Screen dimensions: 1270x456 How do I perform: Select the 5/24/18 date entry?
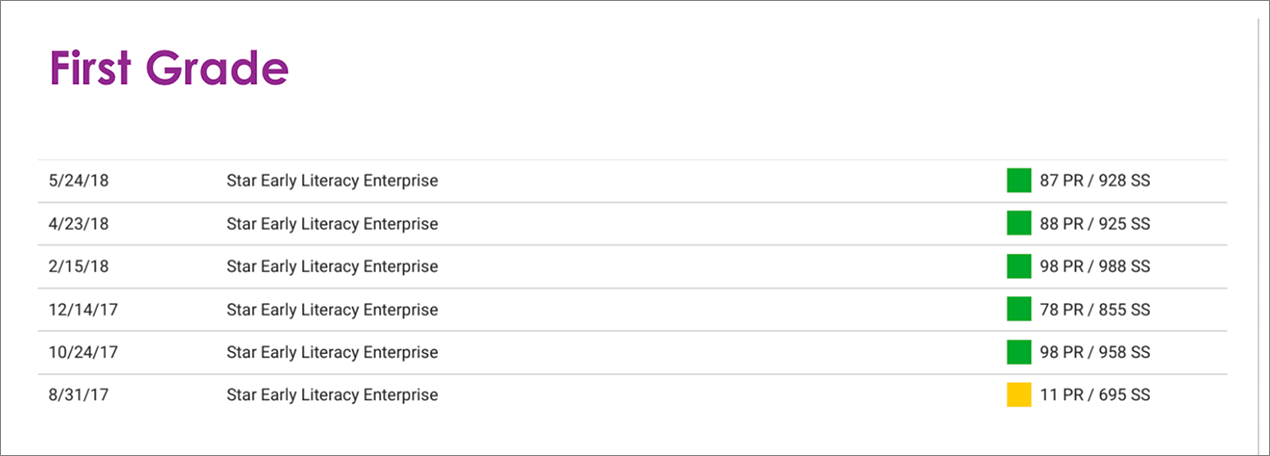click(78, 181)
